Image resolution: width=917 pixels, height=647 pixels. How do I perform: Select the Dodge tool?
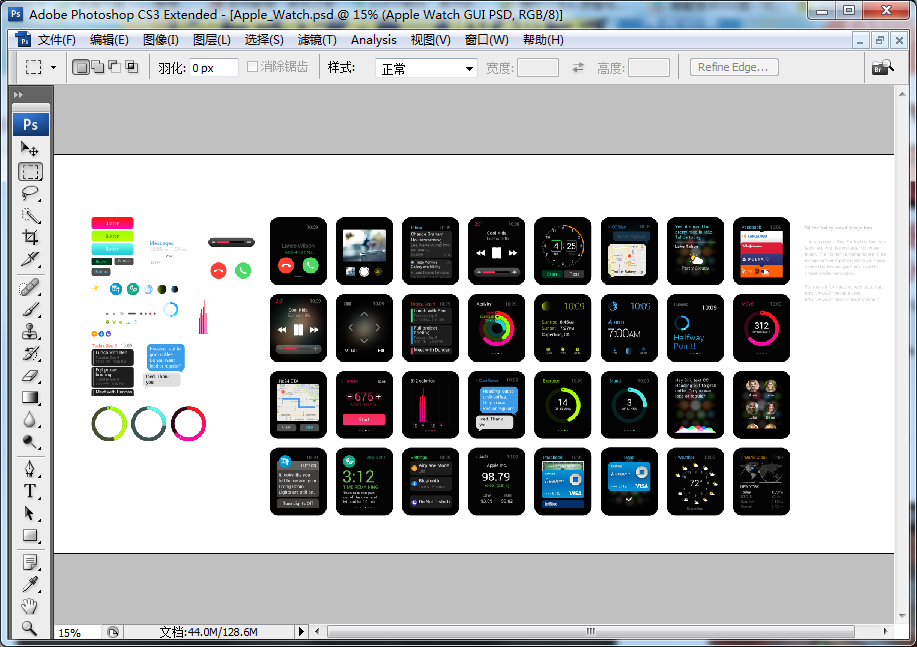pyautogui.click(x=30, y=442)
